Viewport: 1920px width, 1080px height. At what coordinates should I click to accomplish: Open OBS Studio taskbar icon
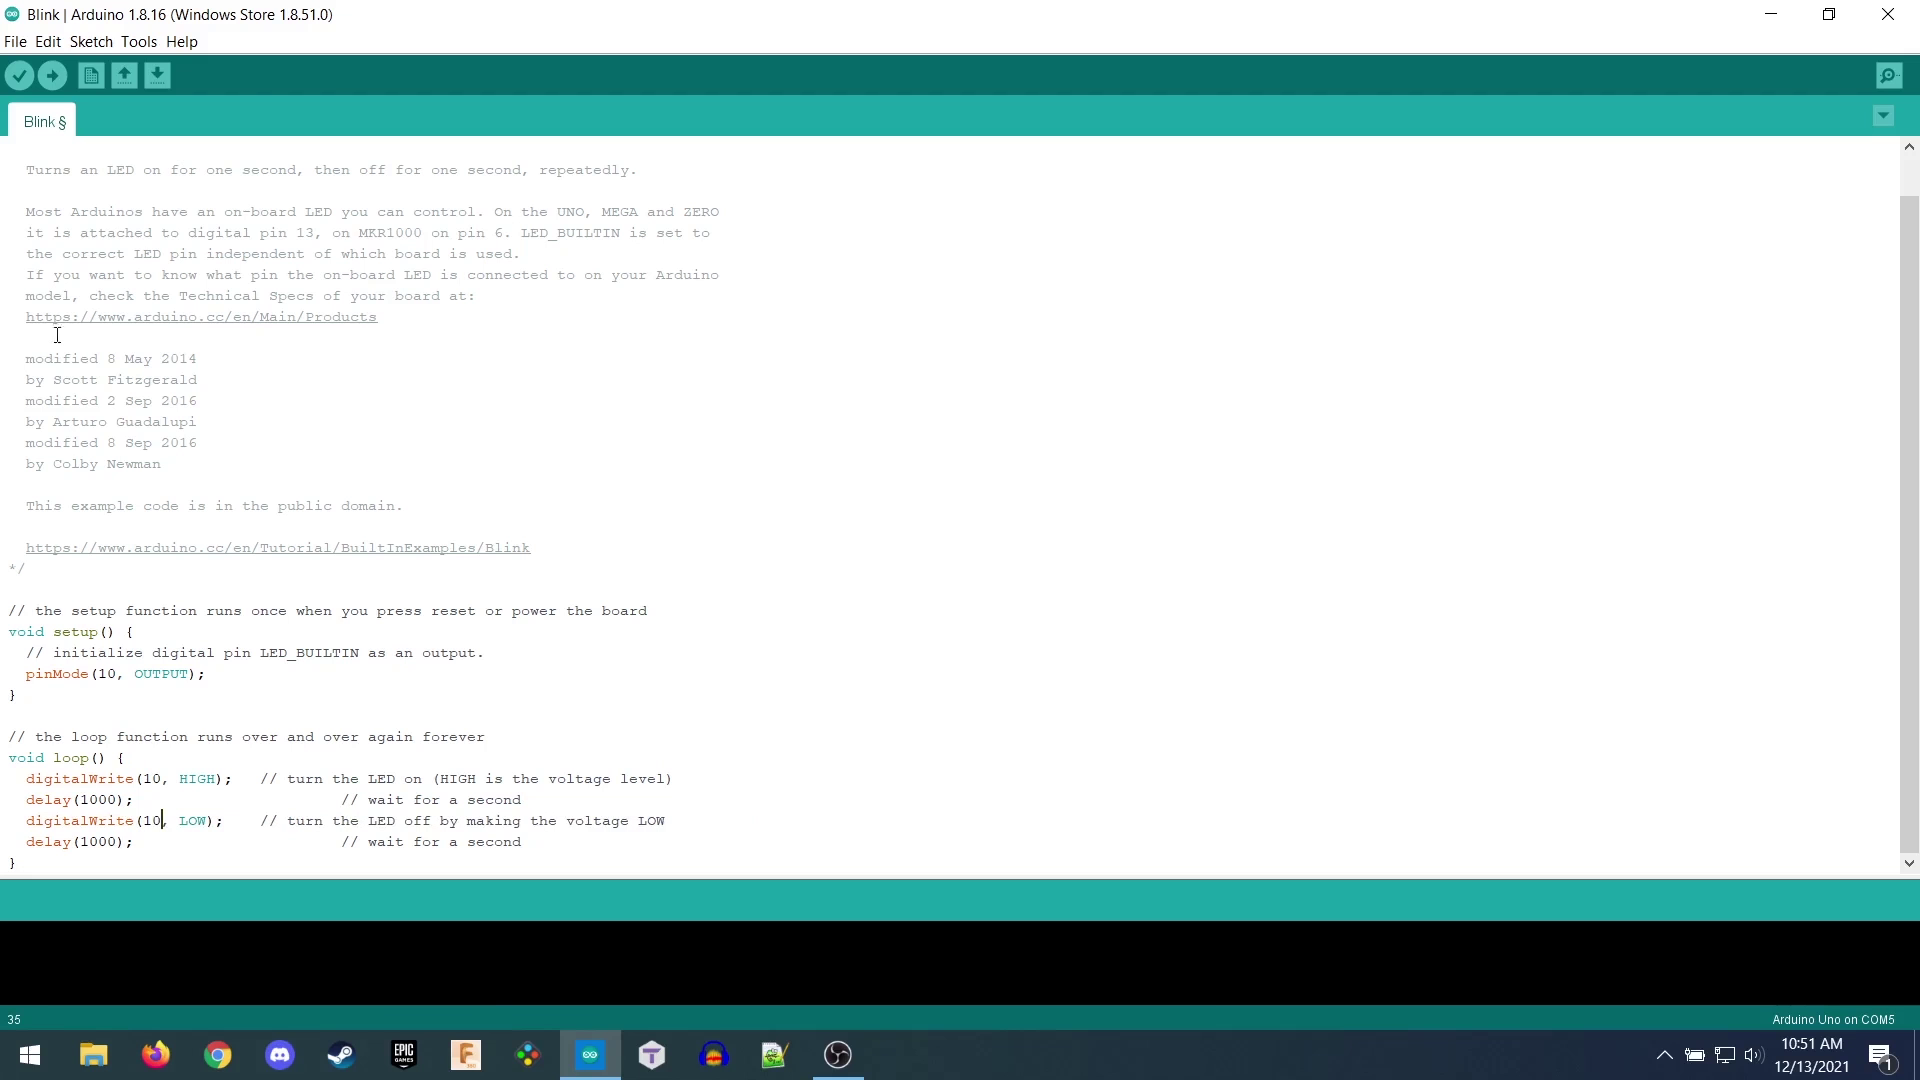click(x=838, y=1055)
